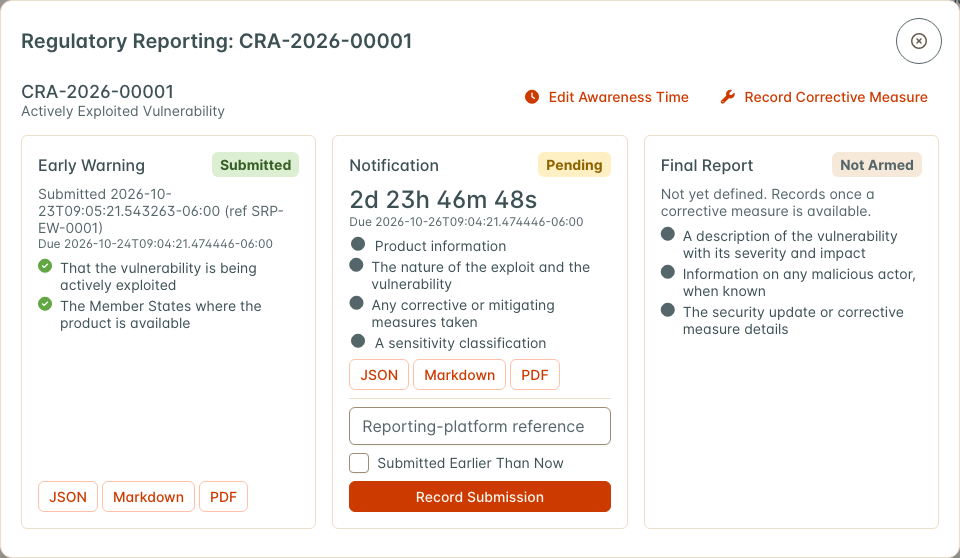The height and width of the screenshot is (558, 960).
Task: Click the bullet for 'nature of the exploit'
Action: point(356,265)
